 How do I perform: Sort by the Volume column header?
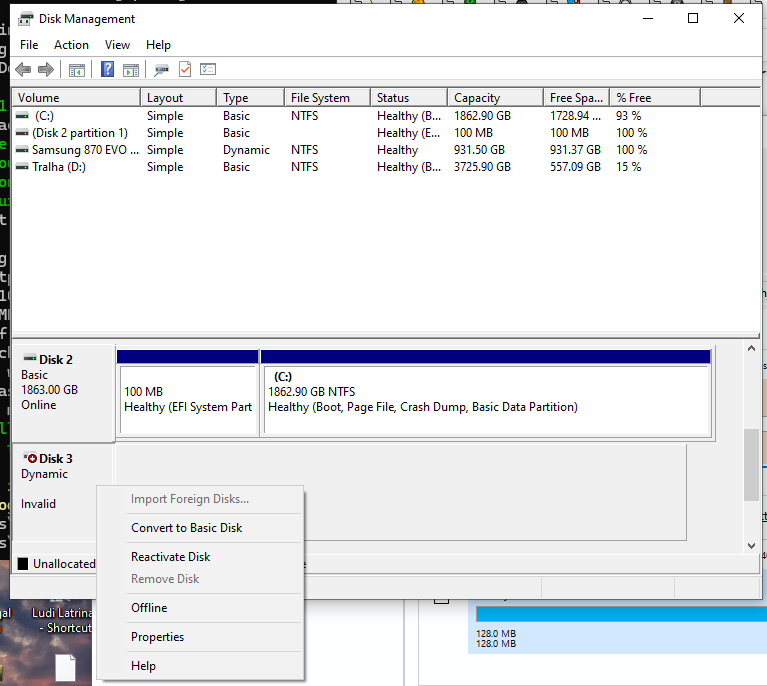(x=76, y=98)
